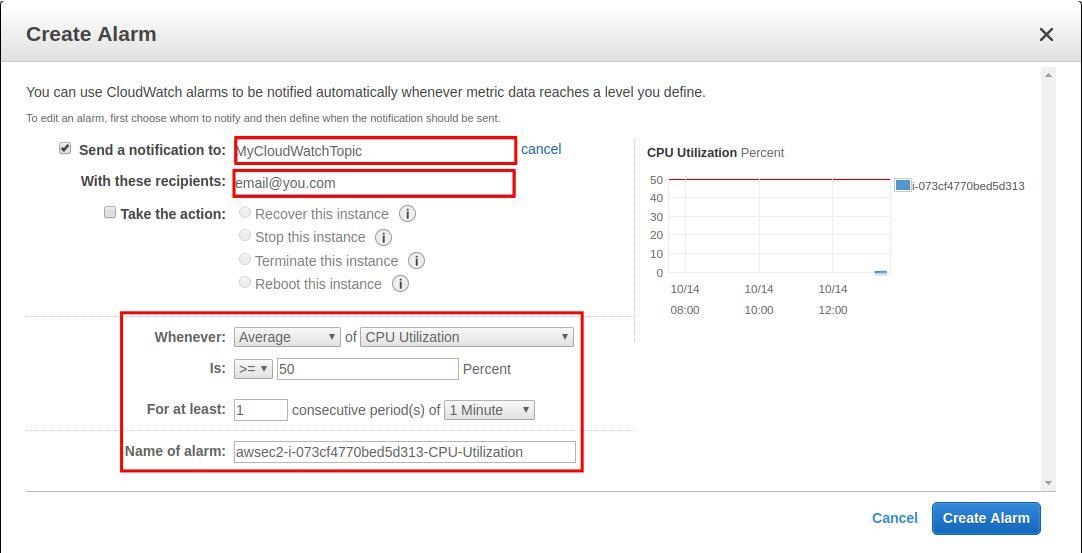Click info icon beside Recover this instance
This screenshot has height=553, width=1082.
click(x=408, y=214)
